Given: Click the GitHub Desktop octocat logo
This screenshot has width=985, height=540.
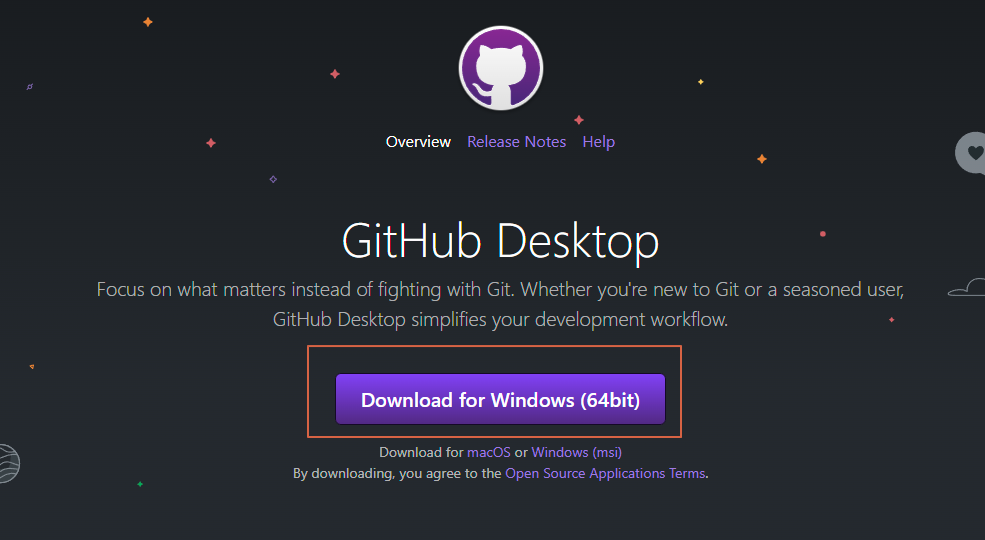Looking at the screenshot, I should (x=501, y=68).
